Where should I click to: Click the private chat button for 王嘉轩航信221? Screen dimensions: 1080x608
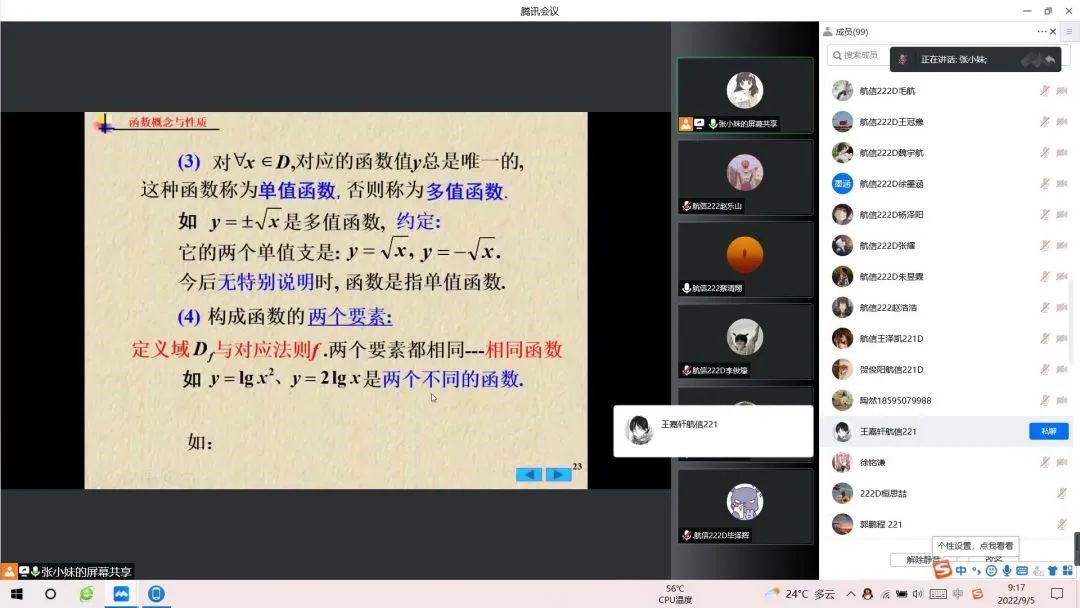click(x=1048, y=431)
